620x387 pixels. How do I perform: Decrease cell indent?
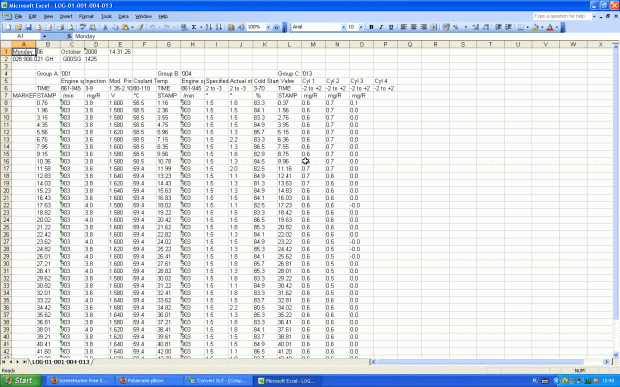[x=498, y=27]
